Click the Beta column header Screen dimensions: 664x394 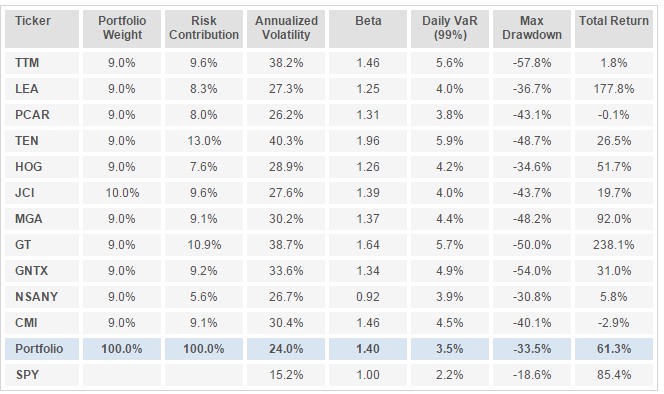(x=368, y=29)
